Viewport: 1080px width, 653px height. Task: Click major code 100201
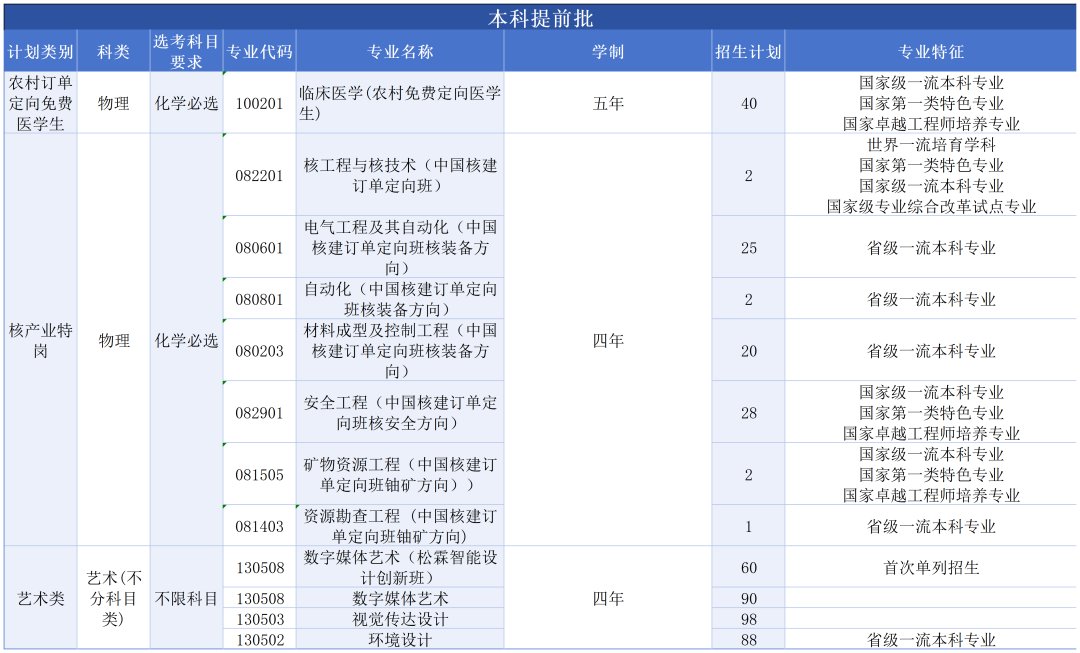tap(260, 103)
